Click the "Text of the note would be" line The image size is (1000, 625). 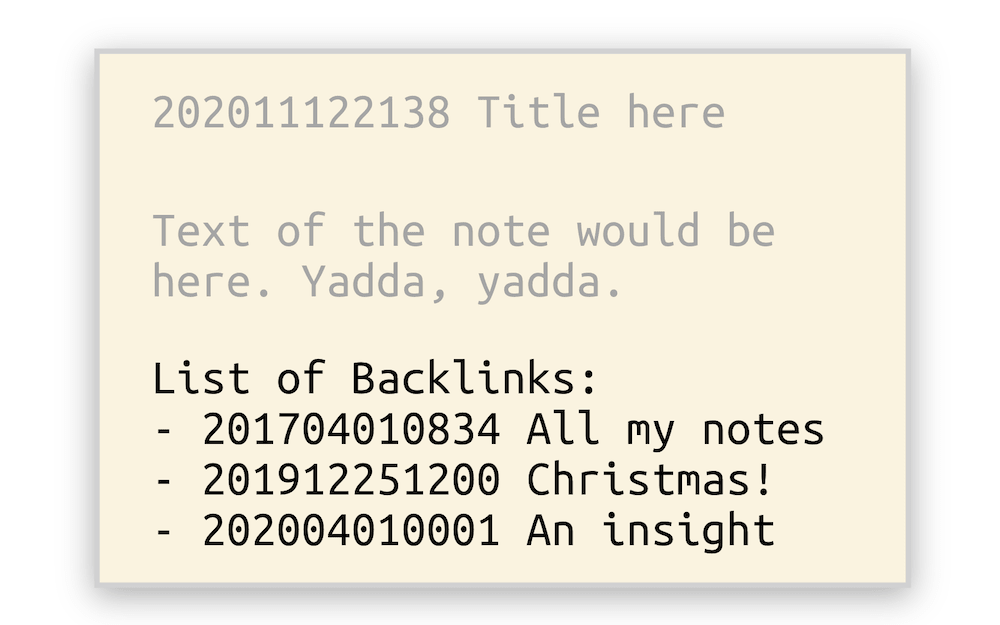click(464, 230)
